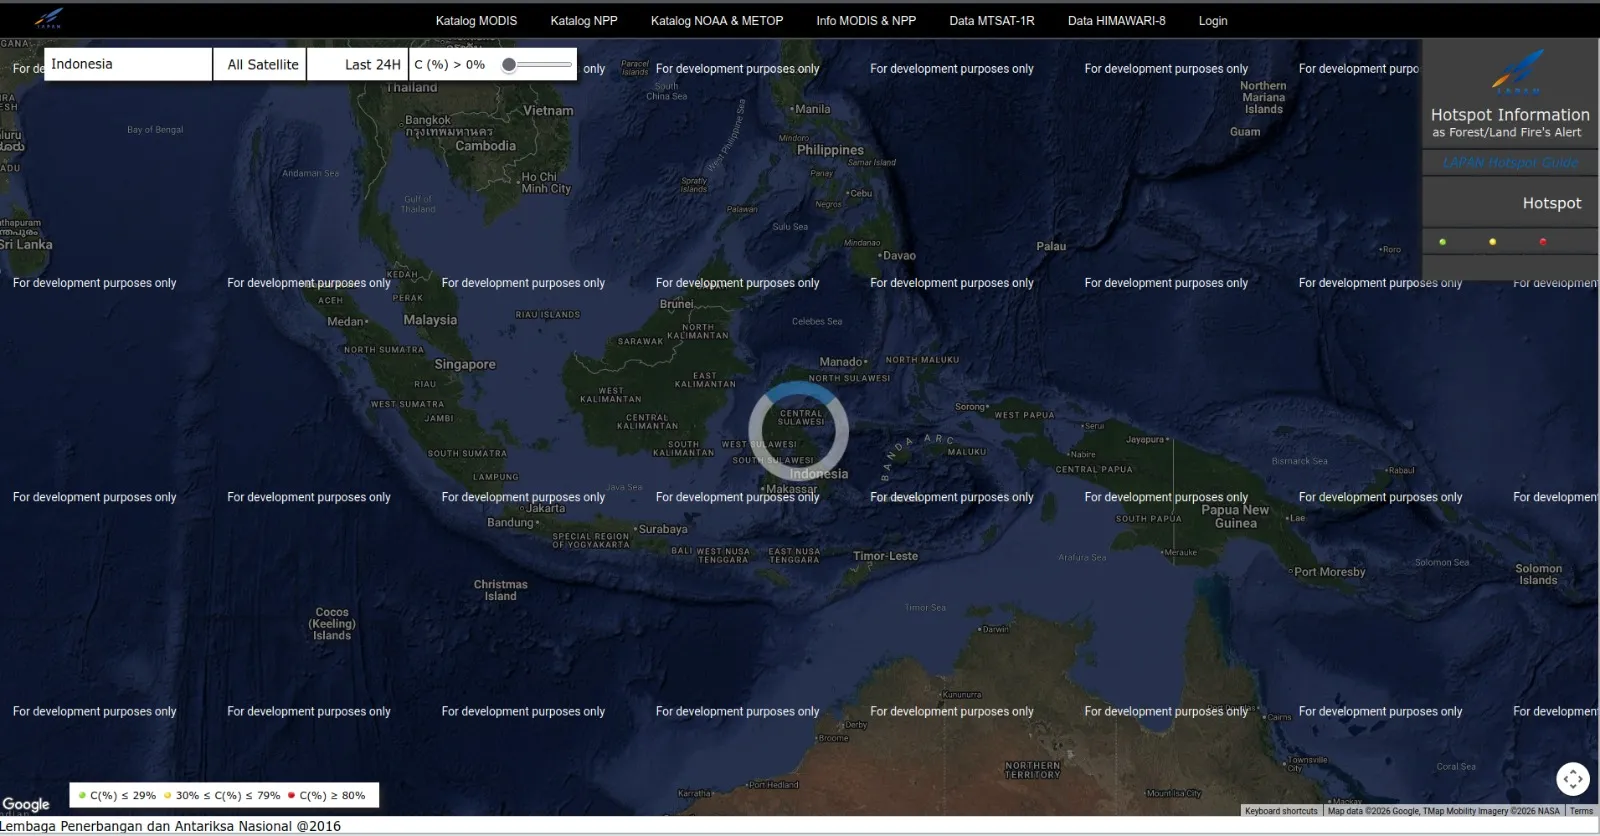Click the yellow hotspot dot in the panel
The image size is (1600, 836).
point(1492,242)
